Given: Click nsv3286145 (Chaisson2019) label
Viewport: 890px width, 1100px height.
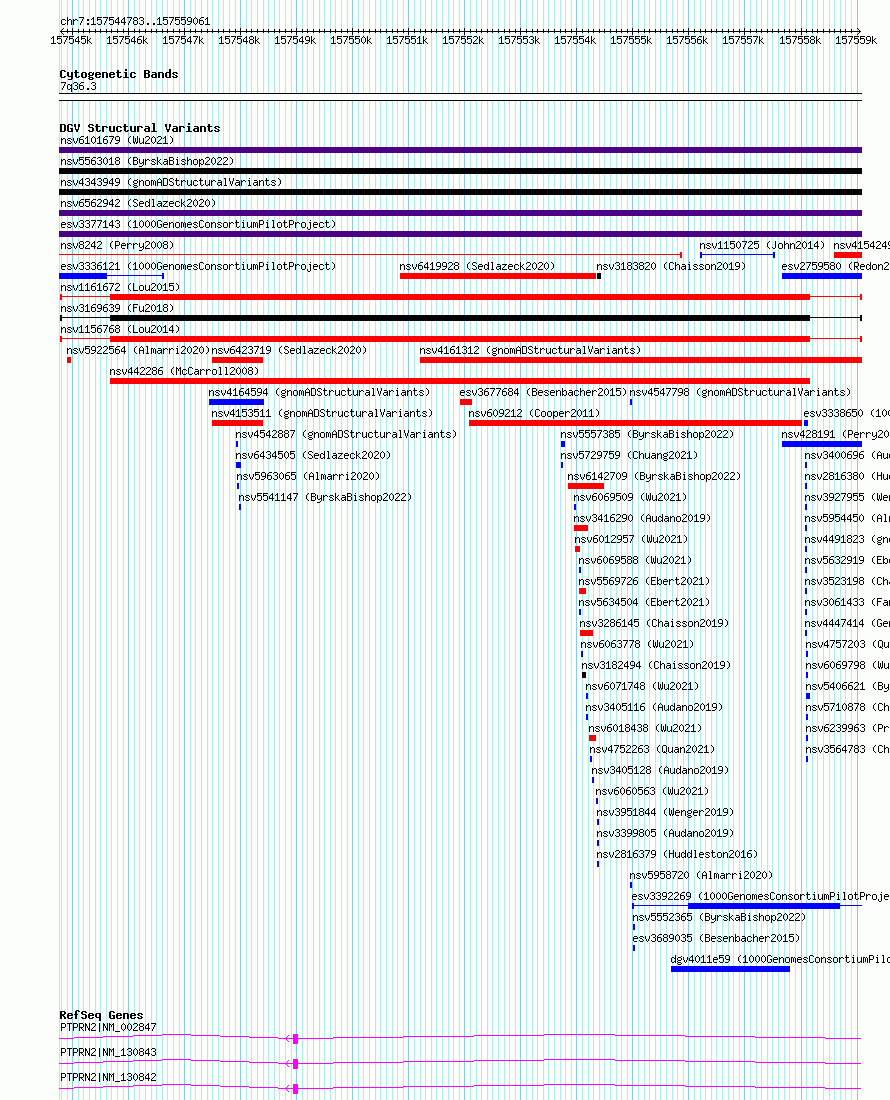Looking at the screenshot, I should click(x=654, y=624).
